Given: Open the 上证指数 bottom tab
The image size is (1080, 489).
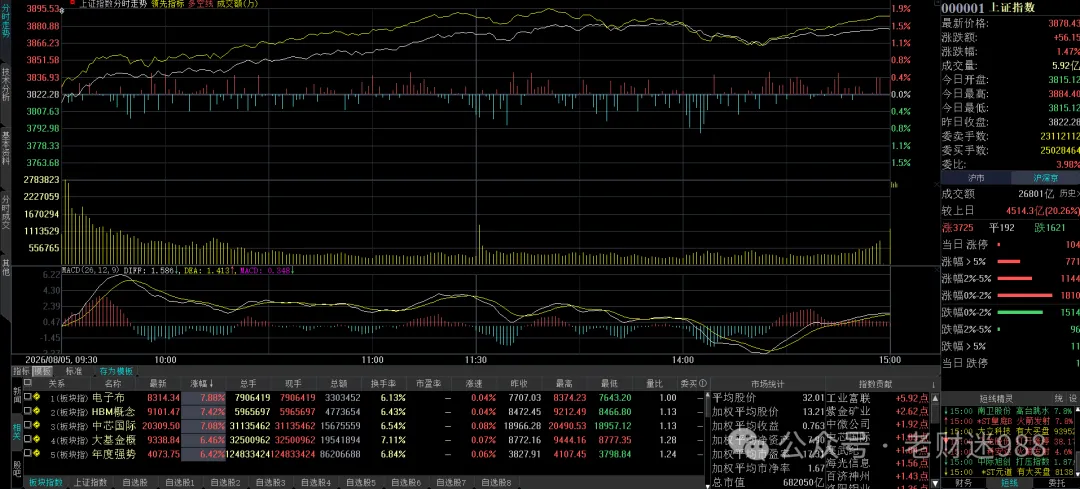Looking at the screenshot, I should (90, 483).
